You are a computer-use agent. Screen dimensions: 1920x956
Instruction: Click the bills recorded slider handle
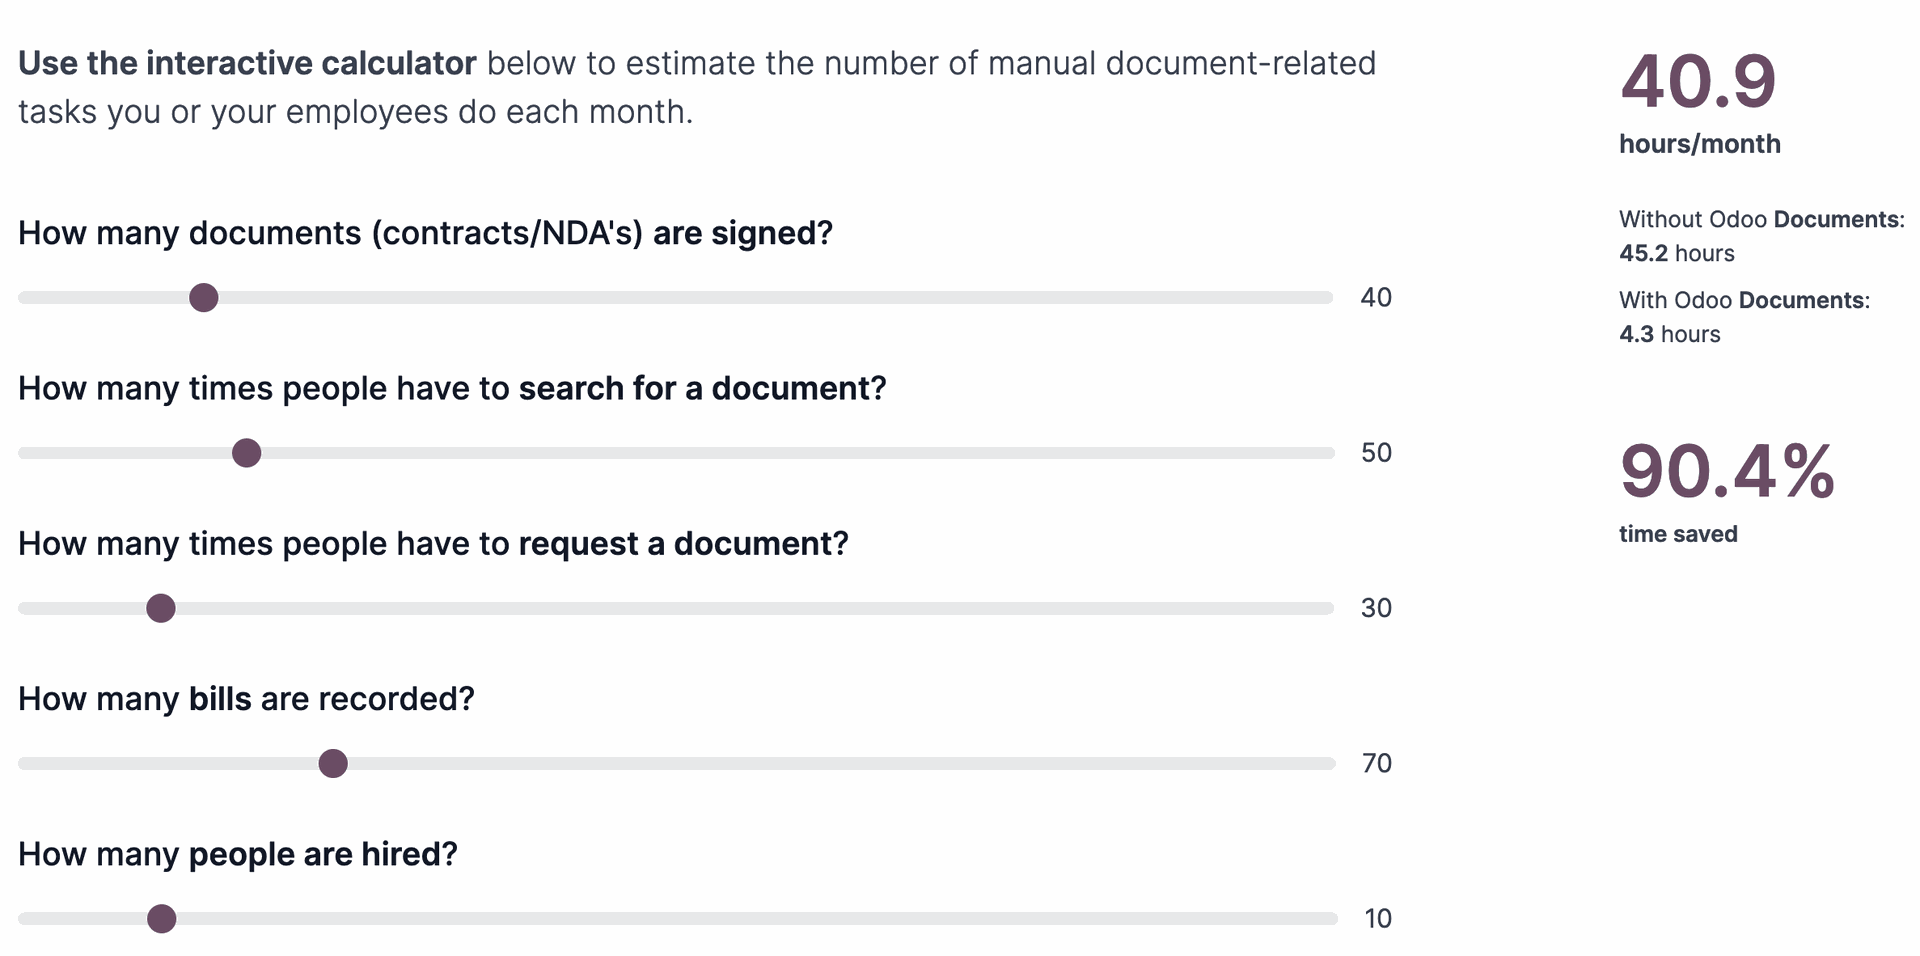(333, 764)
